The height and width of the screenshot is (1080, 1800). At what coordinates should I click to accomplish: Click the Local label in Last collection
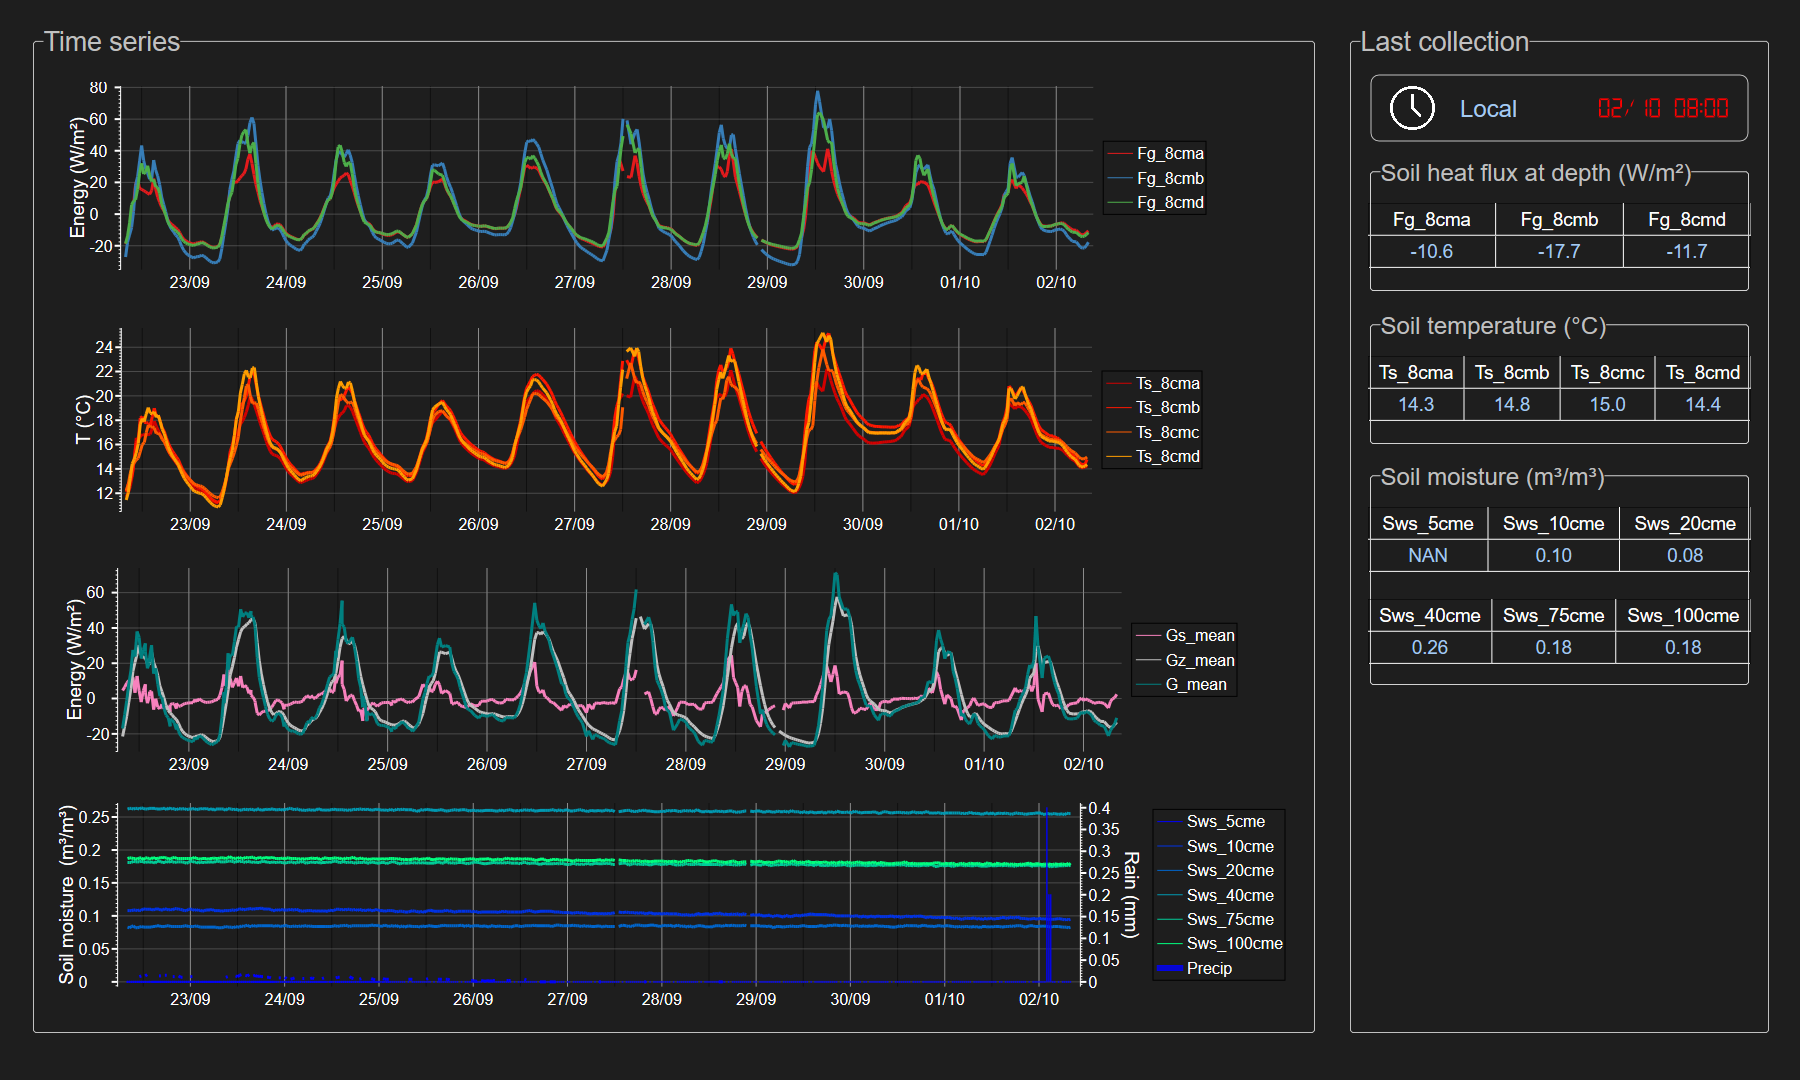(1487, 109)
